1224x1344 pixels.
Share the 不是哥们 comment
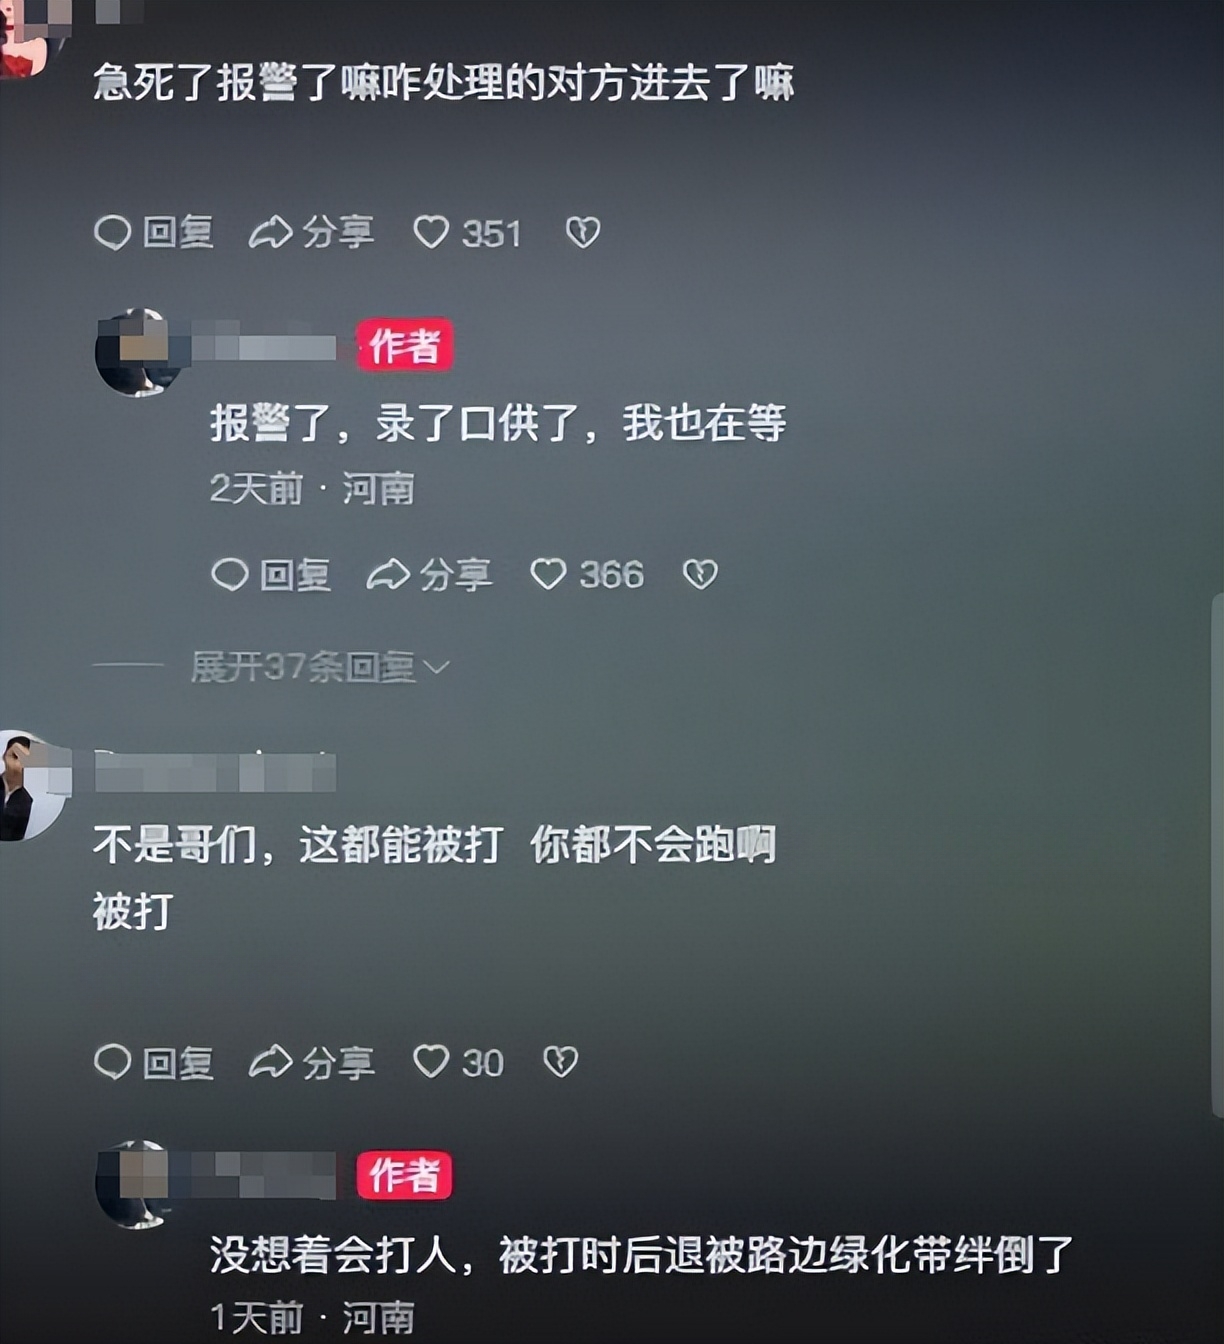311,1062
